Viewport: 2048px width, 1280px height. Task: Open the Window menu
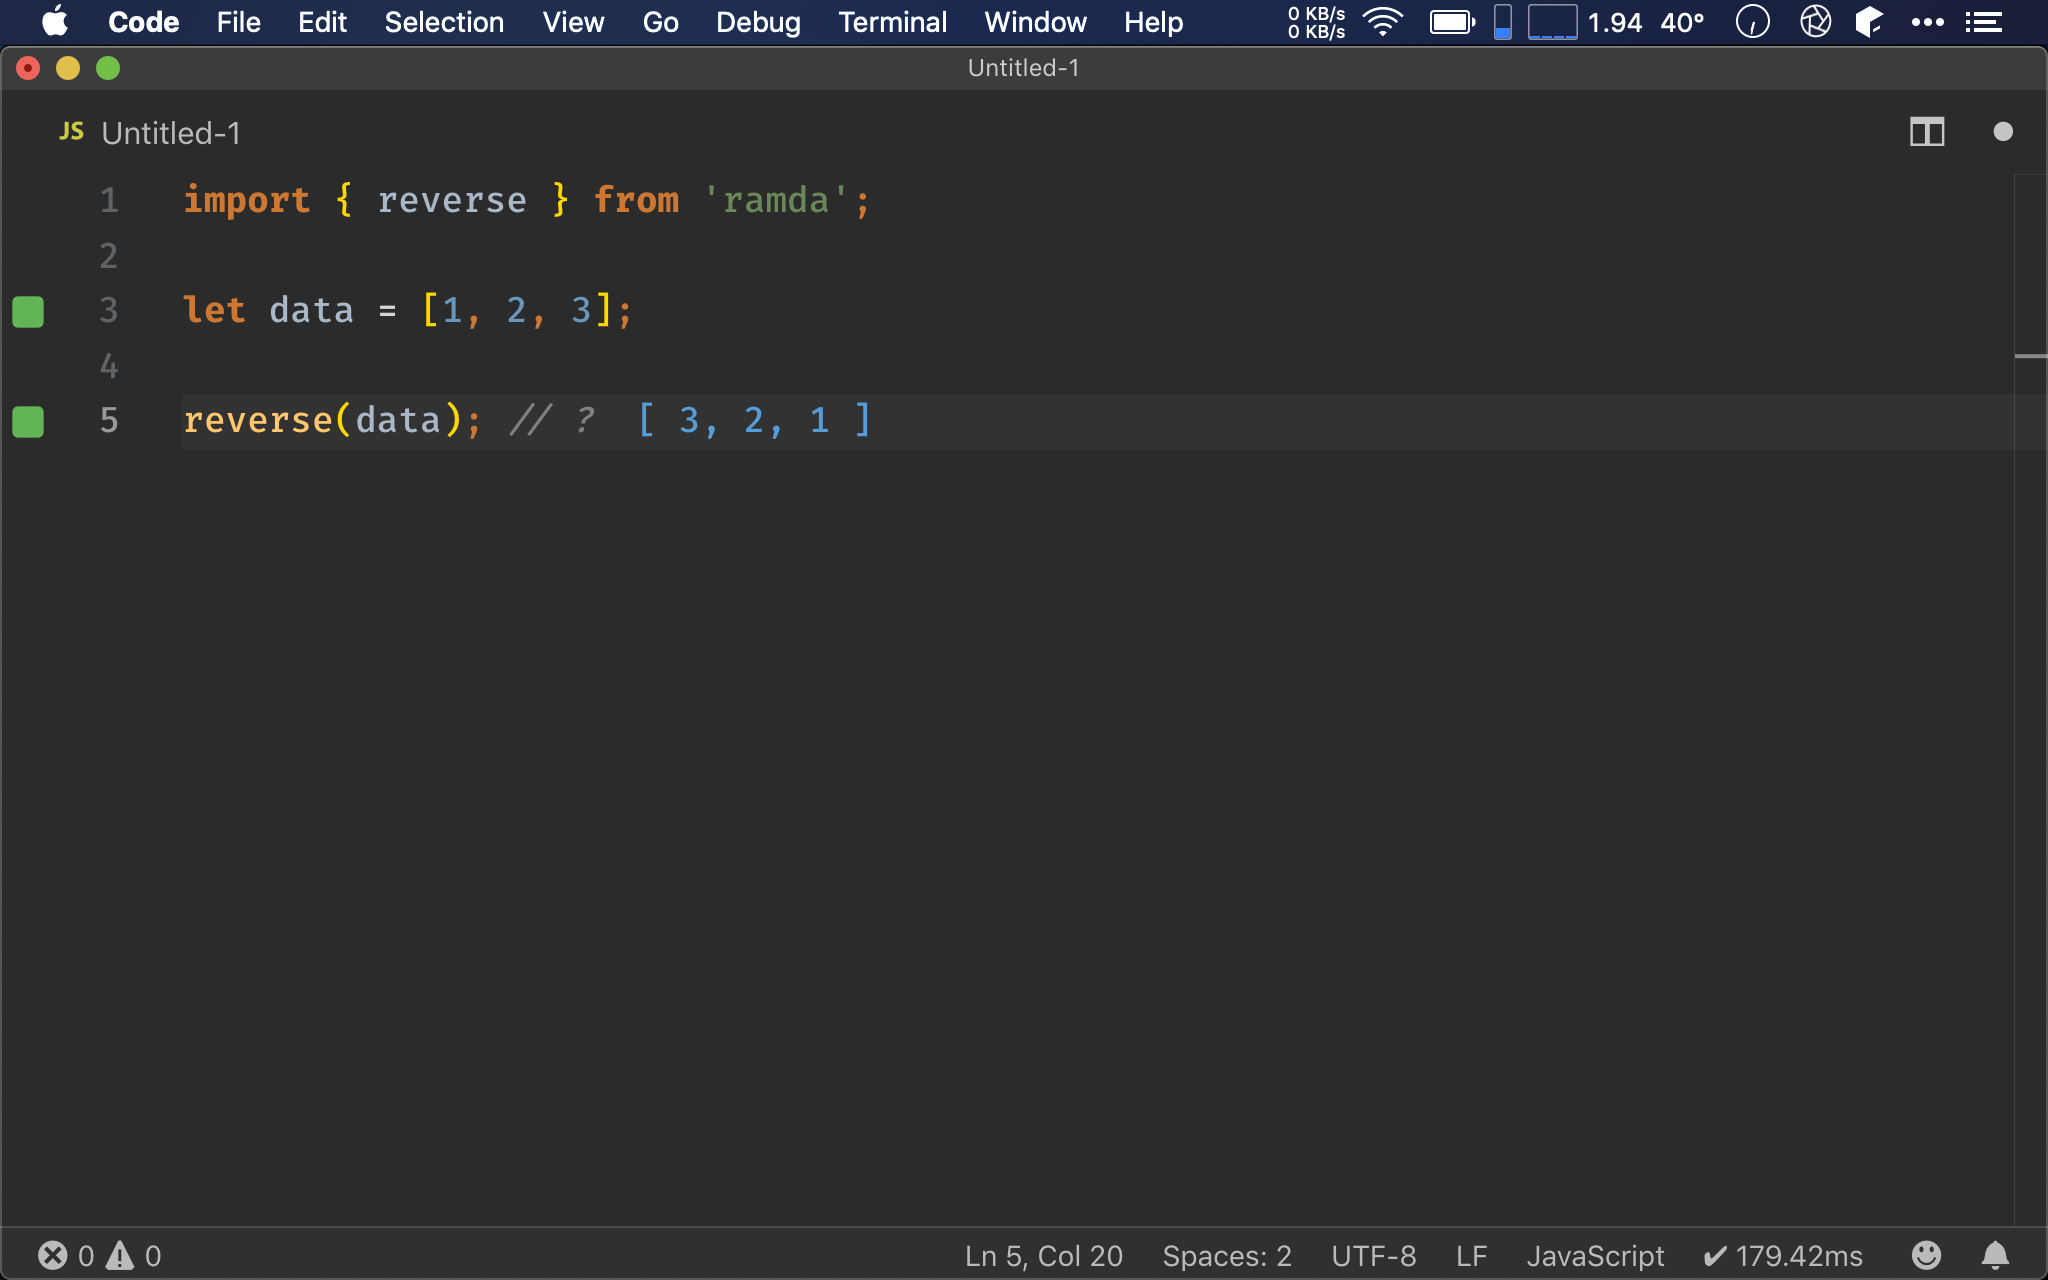[1035, 22]
